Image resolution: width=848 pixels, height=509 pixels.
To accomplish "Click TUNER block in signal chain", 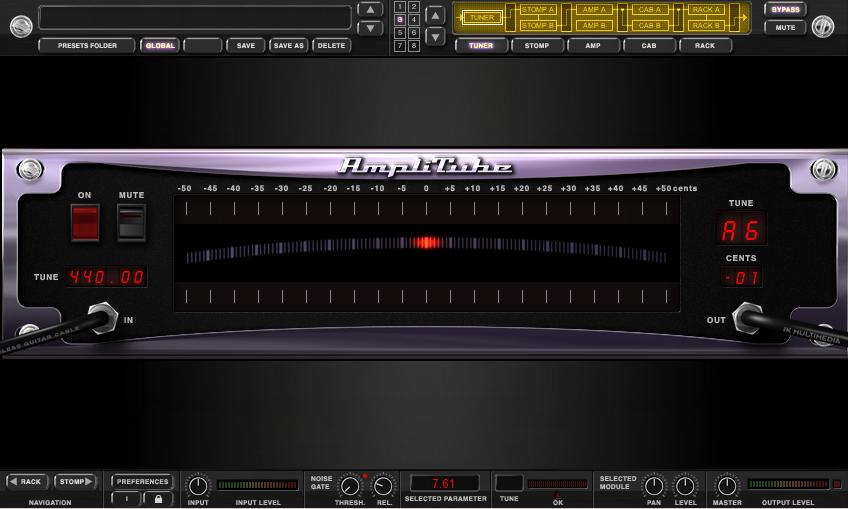I will click(x=482, y=17).
